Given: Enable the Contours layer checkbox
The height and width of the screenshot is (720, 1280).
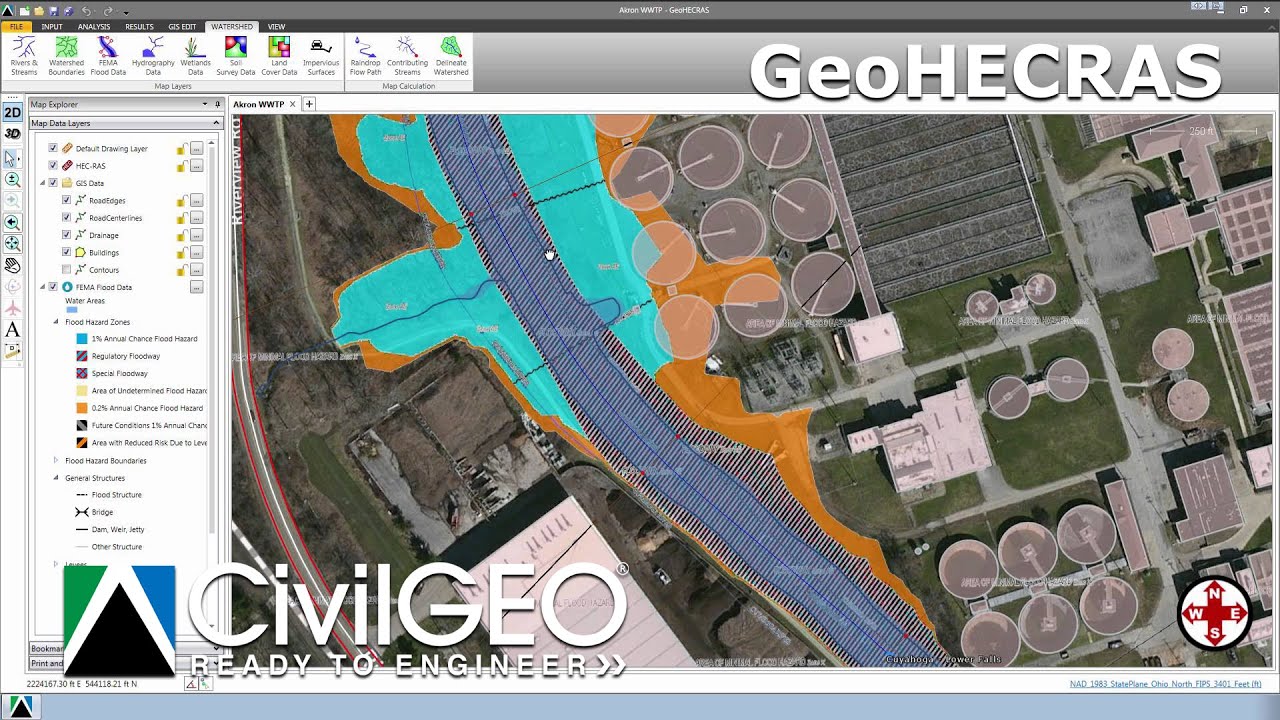Looking at the screenshot, I should tap(67, 269).
